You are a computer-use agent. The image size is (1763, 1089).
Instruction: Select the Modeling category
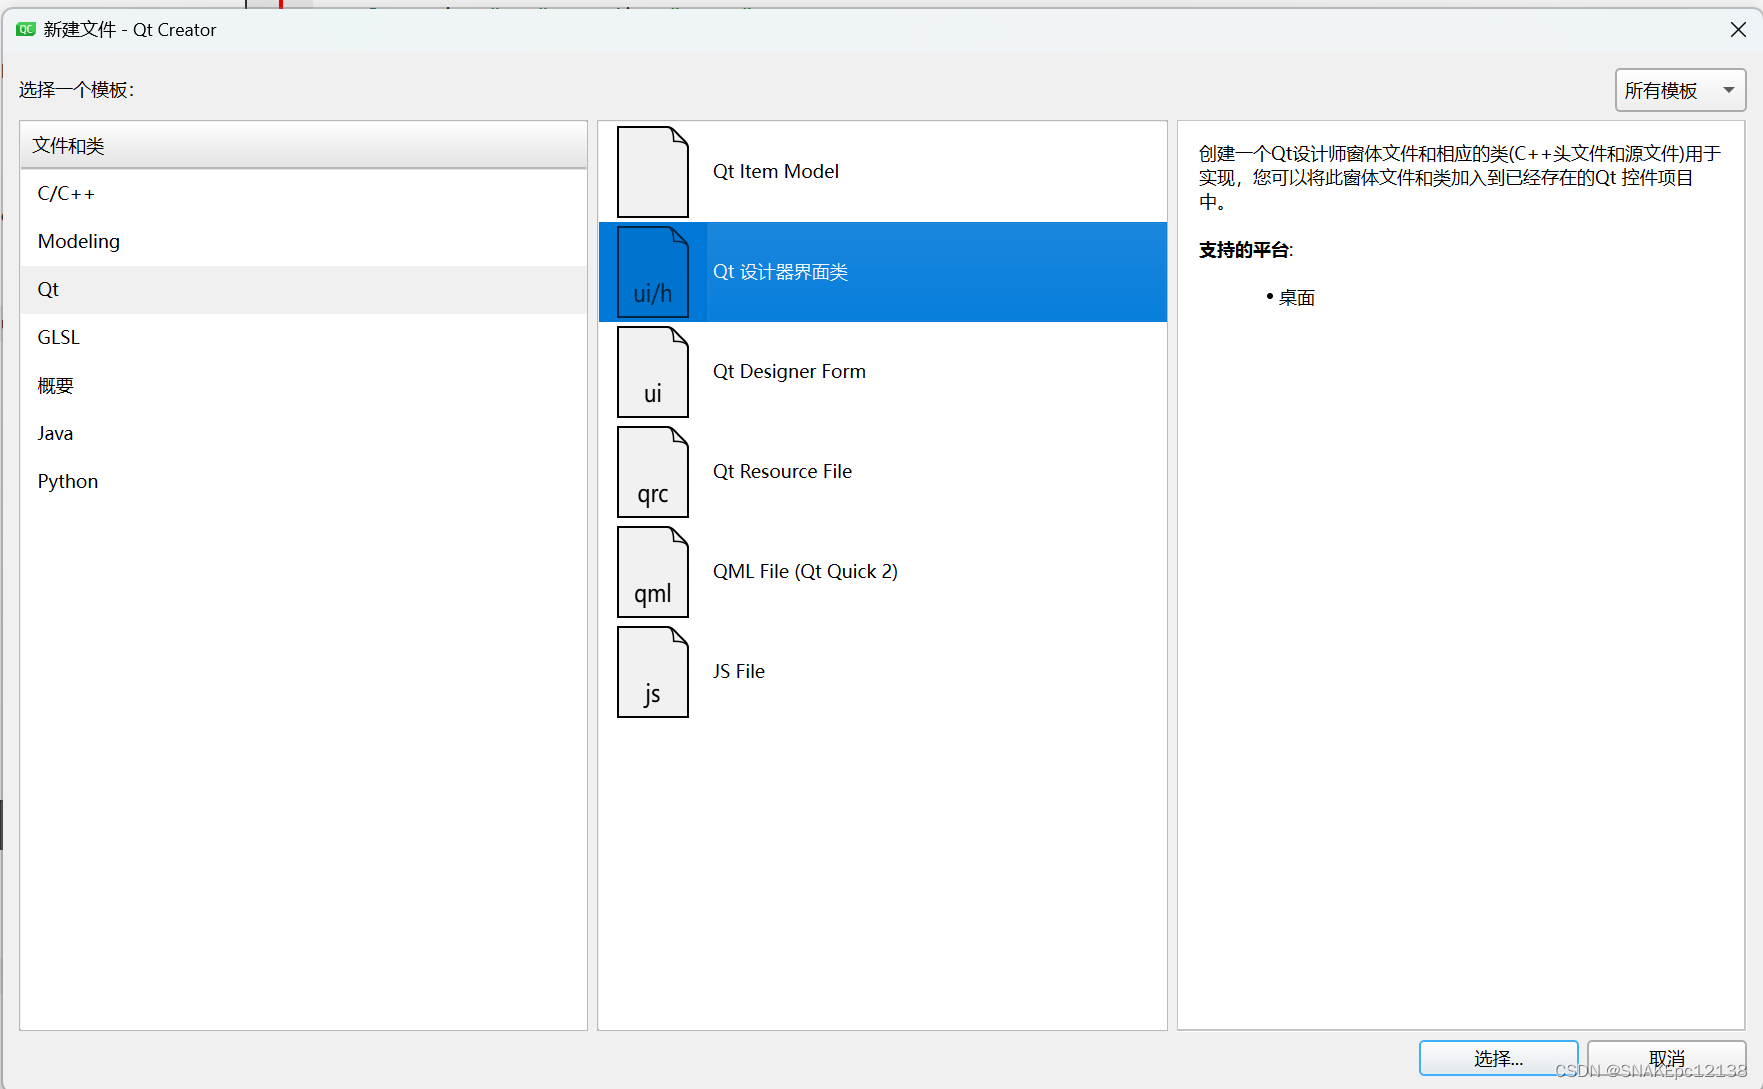(303, 242)
